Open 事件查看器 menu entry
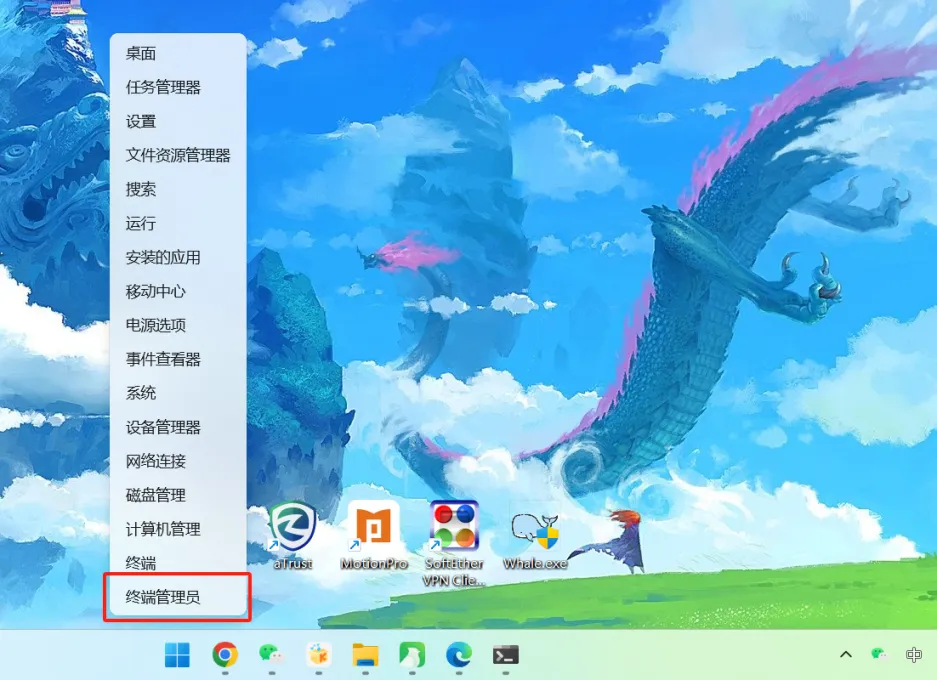The width and height of the screenshot is (937, 680). tap(178, 359)
